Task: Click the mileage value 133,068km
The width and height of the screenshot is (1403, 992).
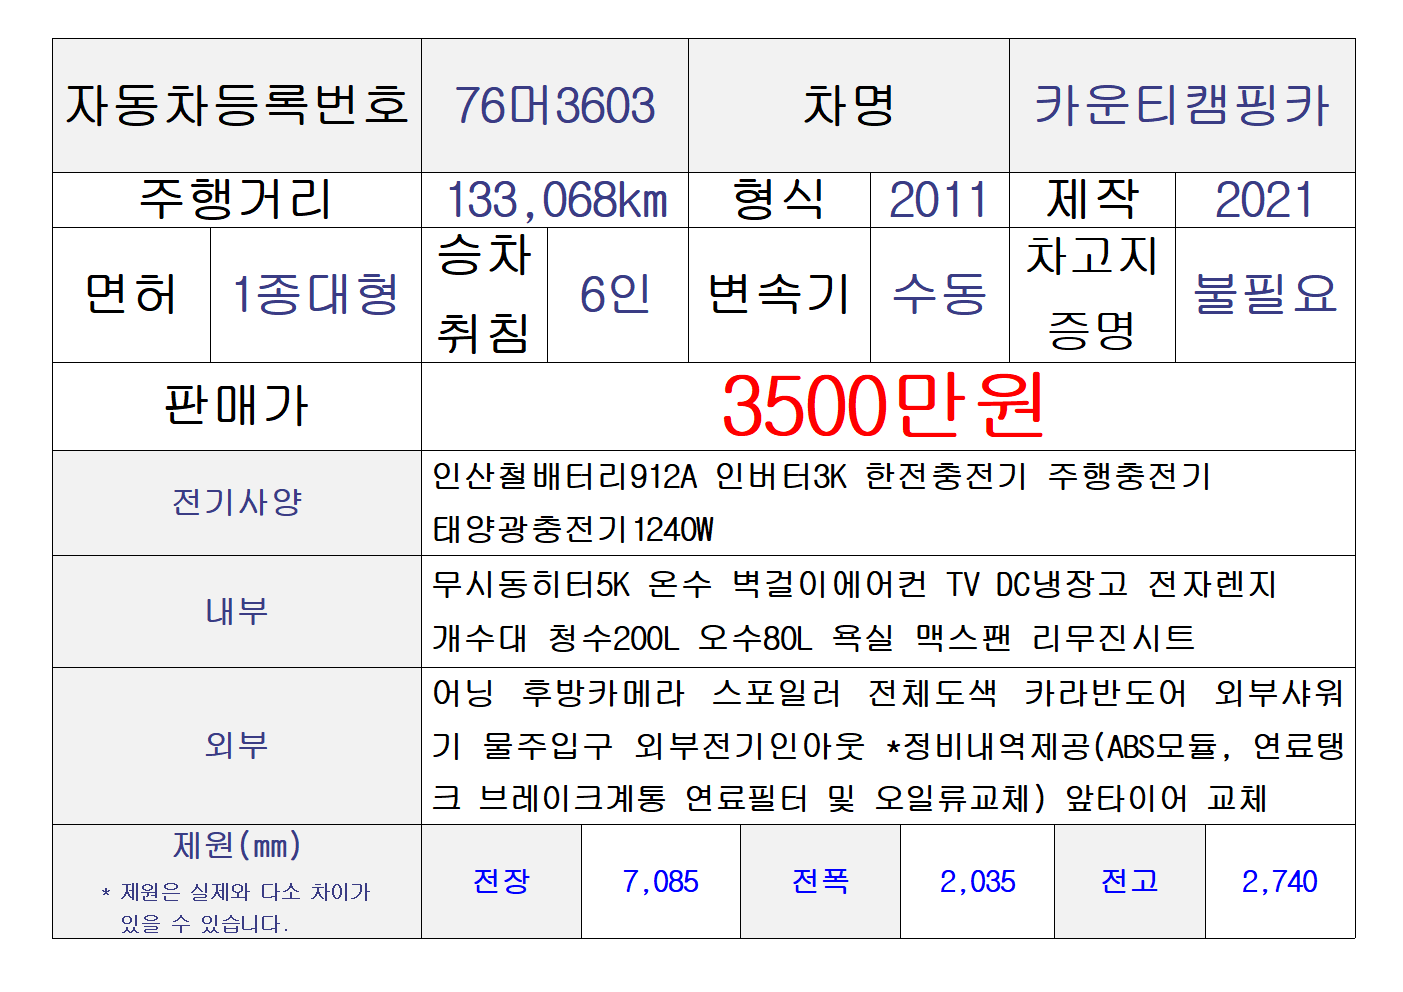Action: (556, 200)
